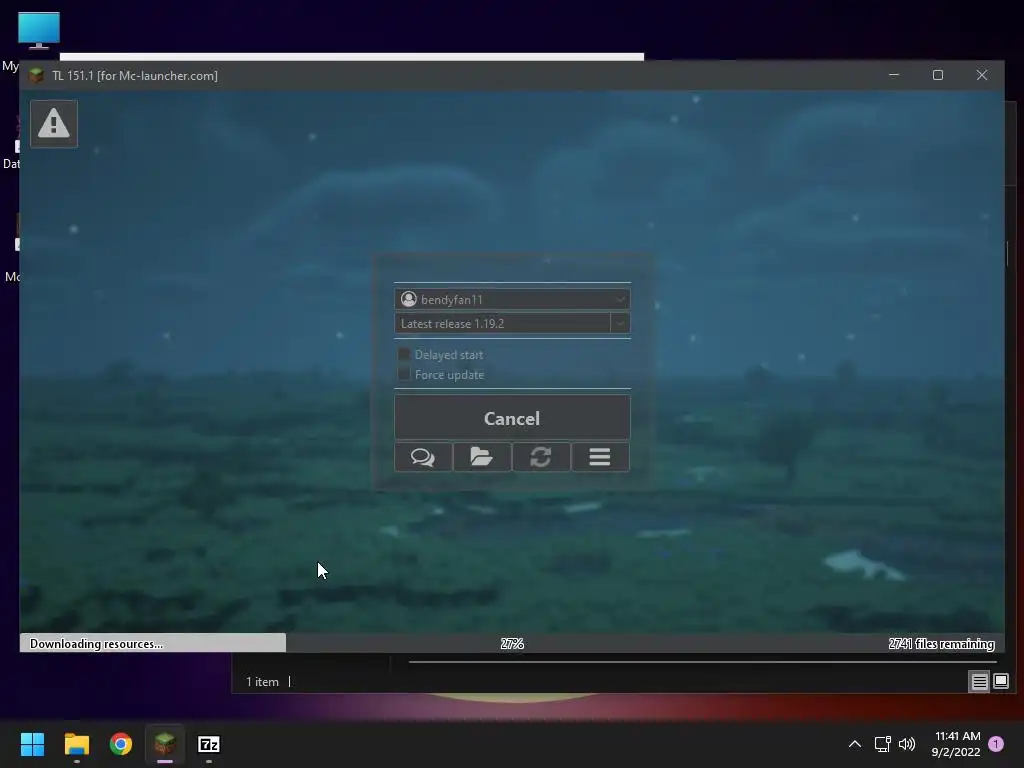This screenshot has height=768, width=1024.
Task: Click the 2741 files remaining text
Action: pyautogui.click(x=941, y=644)
